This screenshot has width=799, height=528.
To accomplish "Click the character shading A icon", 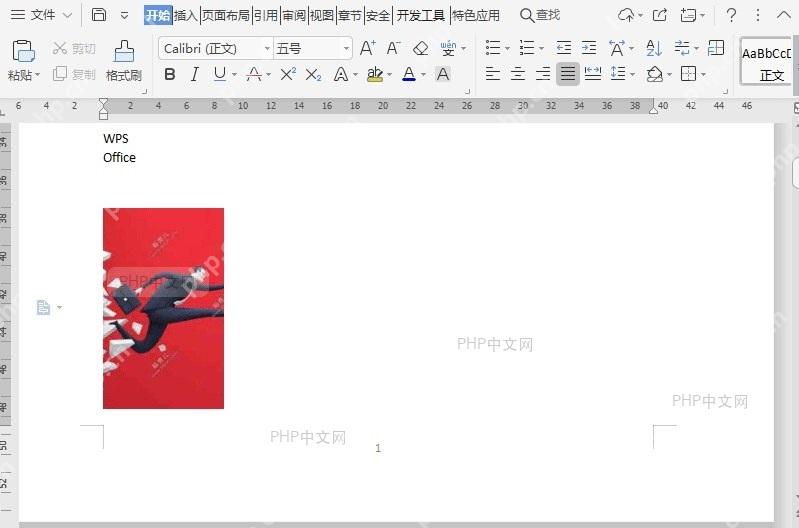I will click(x=443, y=74).
